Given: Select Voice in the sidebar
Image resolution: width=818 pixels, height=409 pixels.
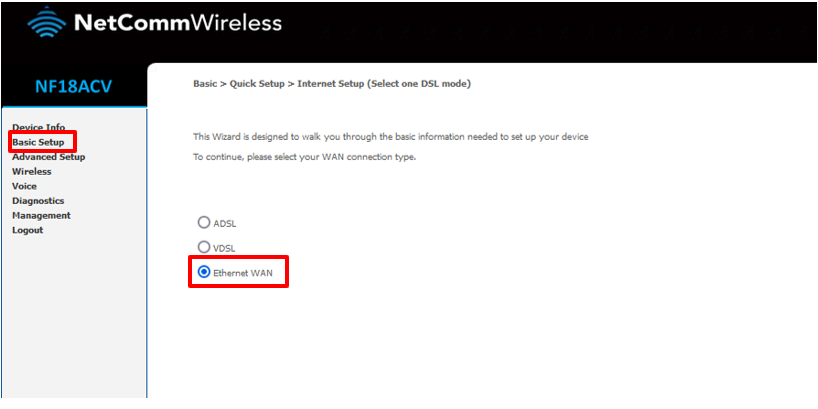Looking at the screenshot, I should (24, 186).
